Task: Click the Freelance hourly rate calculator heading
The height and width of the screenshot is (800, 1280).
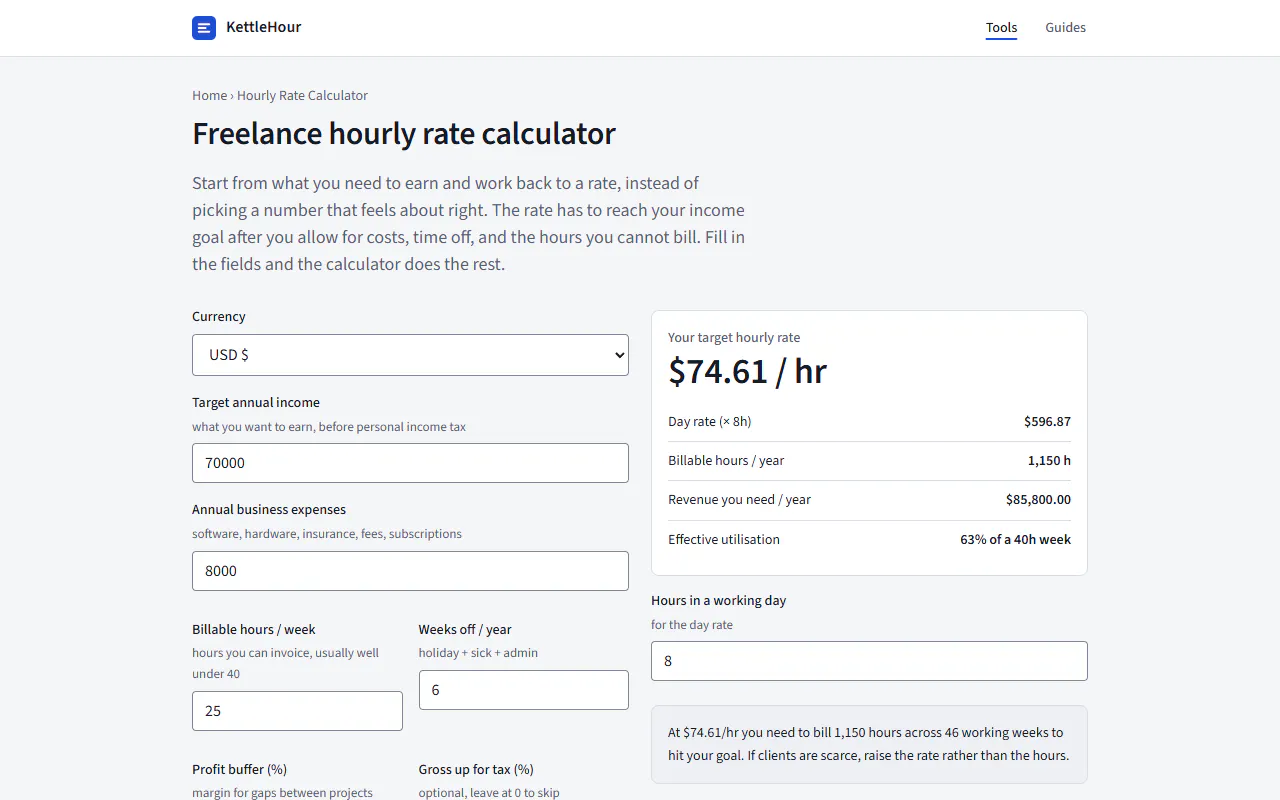Action: [404, 134]
